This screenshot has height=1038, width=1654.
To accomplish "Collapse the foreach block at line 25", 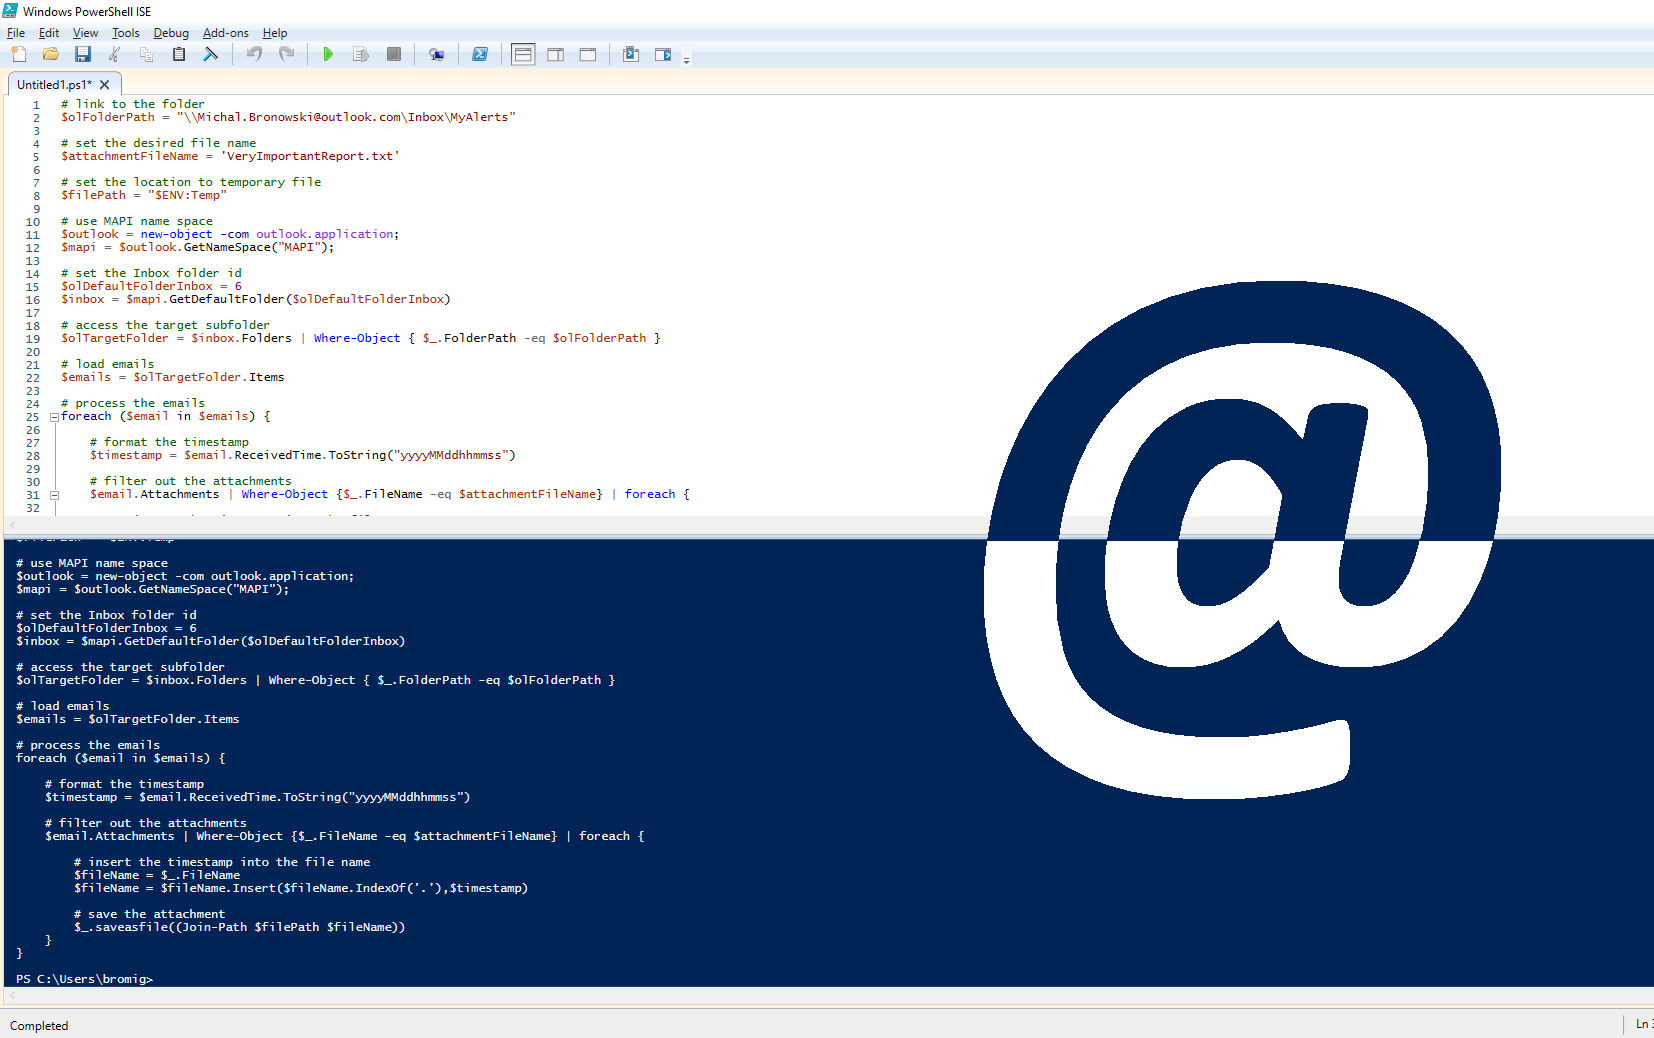I will [x=54, y=417].
